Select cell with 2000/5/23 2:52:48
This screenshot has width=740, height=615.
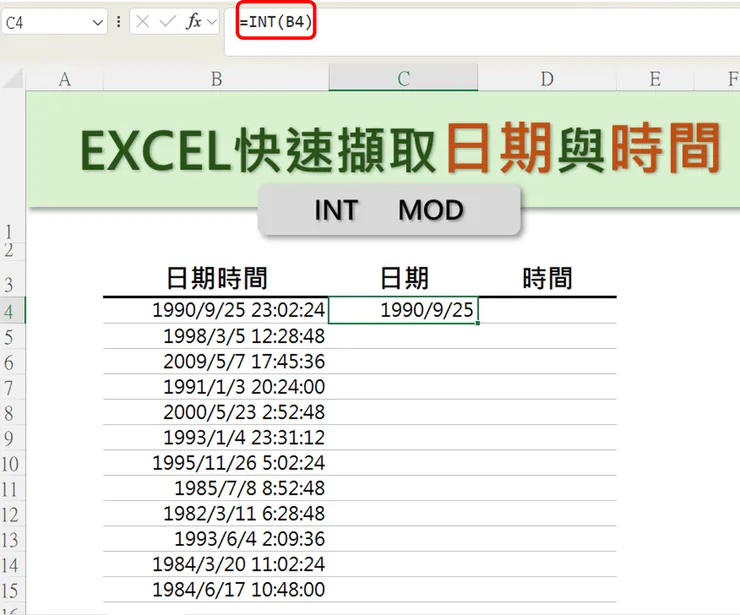pyautogui.click(x=216, y=412)
